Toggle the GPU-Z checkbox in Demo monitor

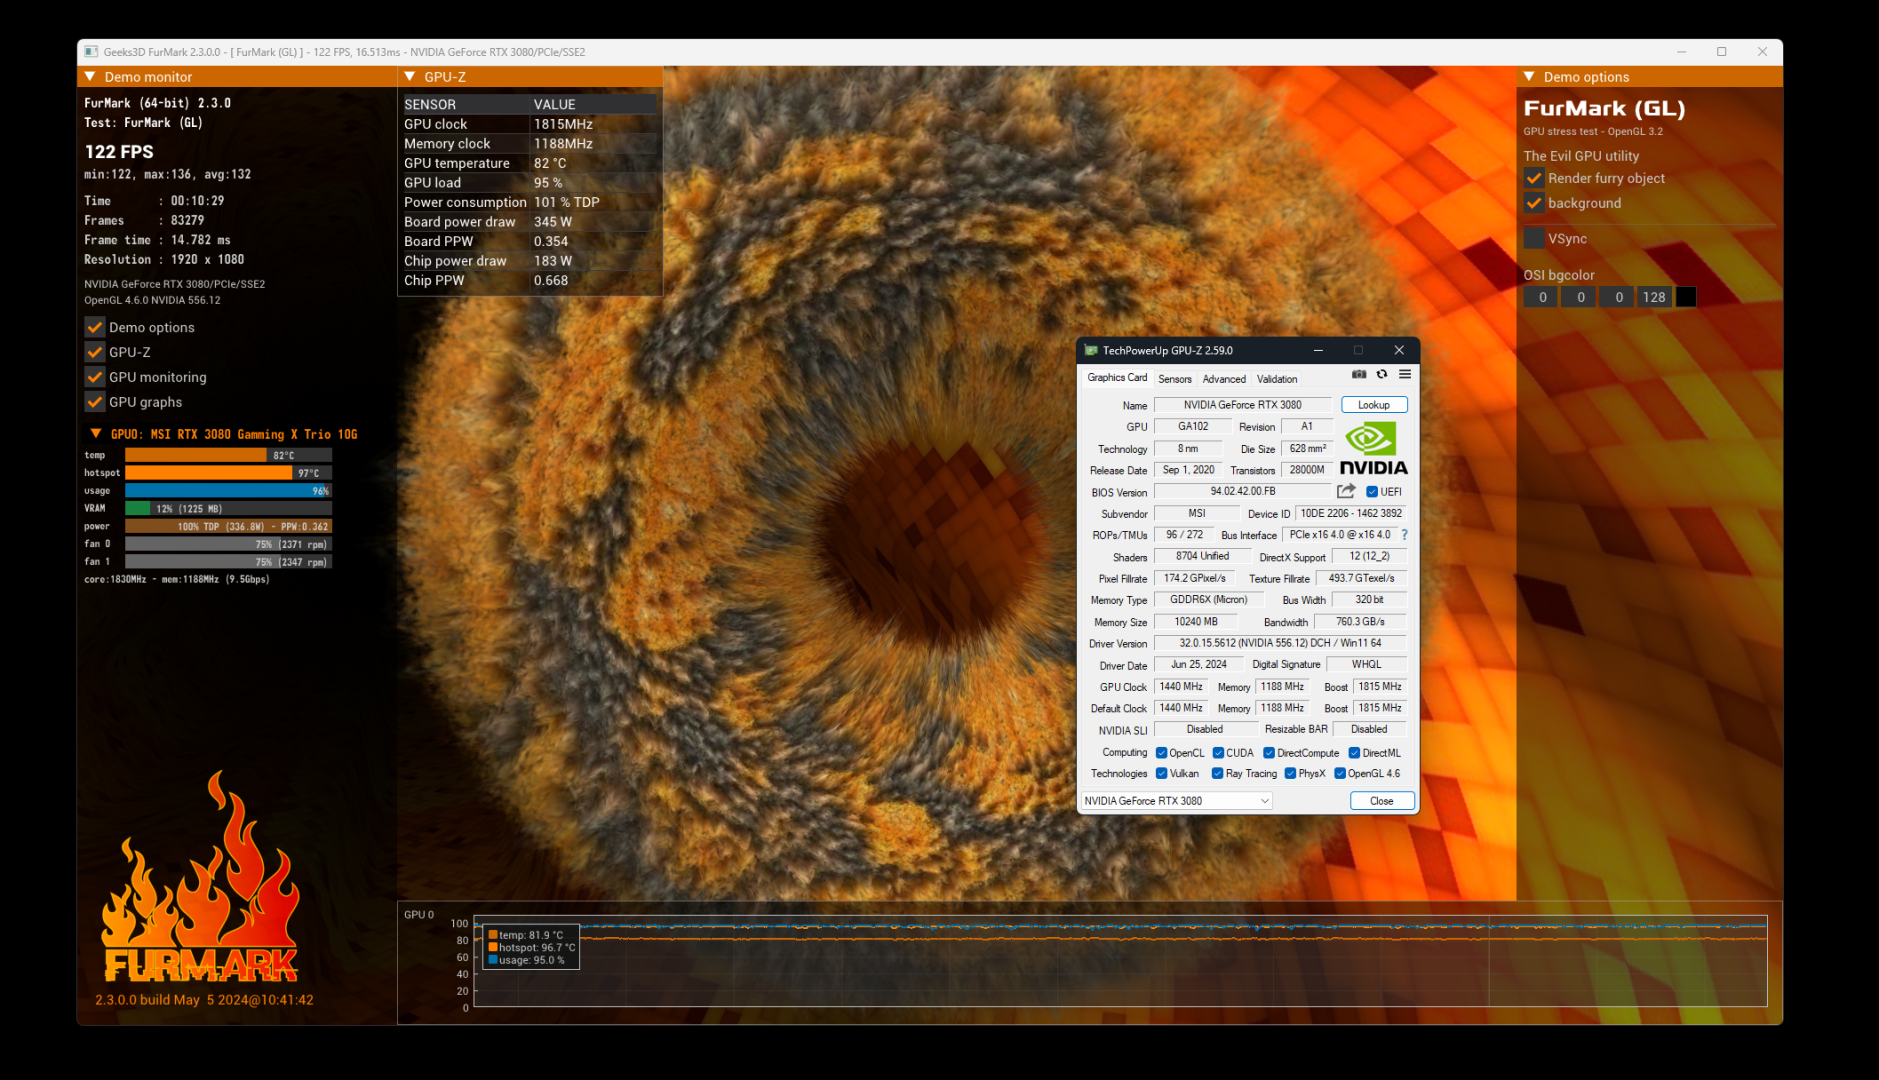(95, 352)
